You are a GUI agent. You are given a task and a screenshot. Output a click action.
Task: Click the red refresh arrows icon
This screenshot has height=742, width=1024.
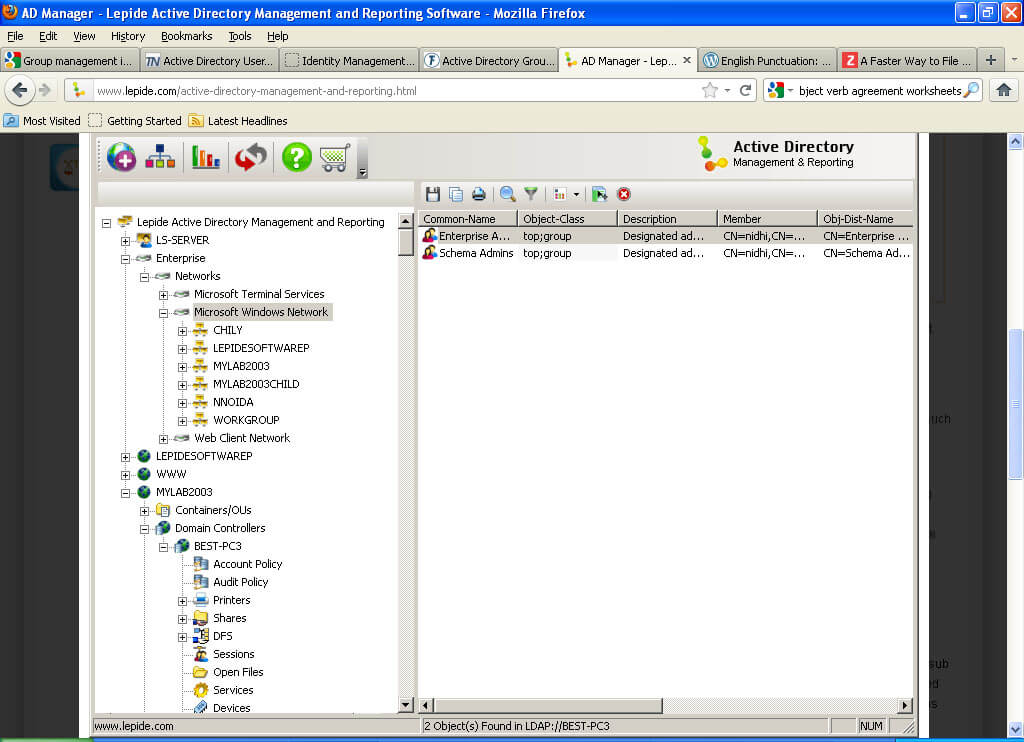click(x=251, y=157)
